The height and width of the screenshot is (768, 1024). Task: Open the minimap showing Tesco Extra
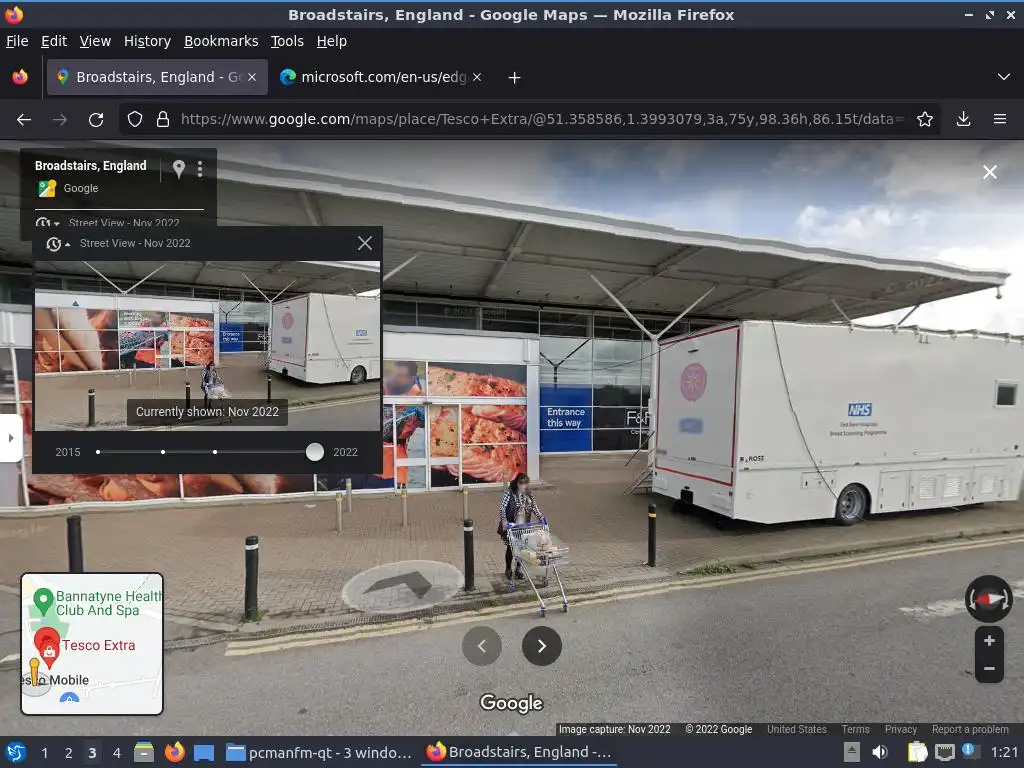point(92,644)
